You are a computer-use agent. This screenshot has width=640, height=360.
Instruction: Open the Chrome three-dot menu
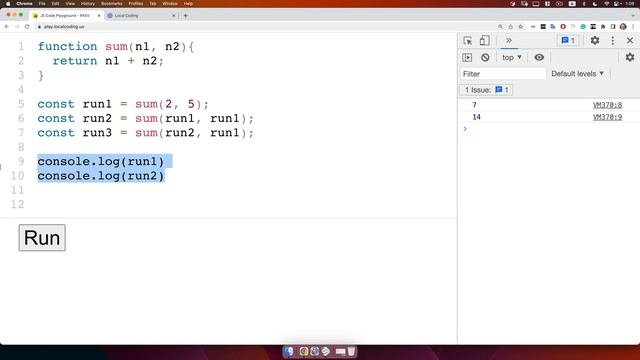633,27
